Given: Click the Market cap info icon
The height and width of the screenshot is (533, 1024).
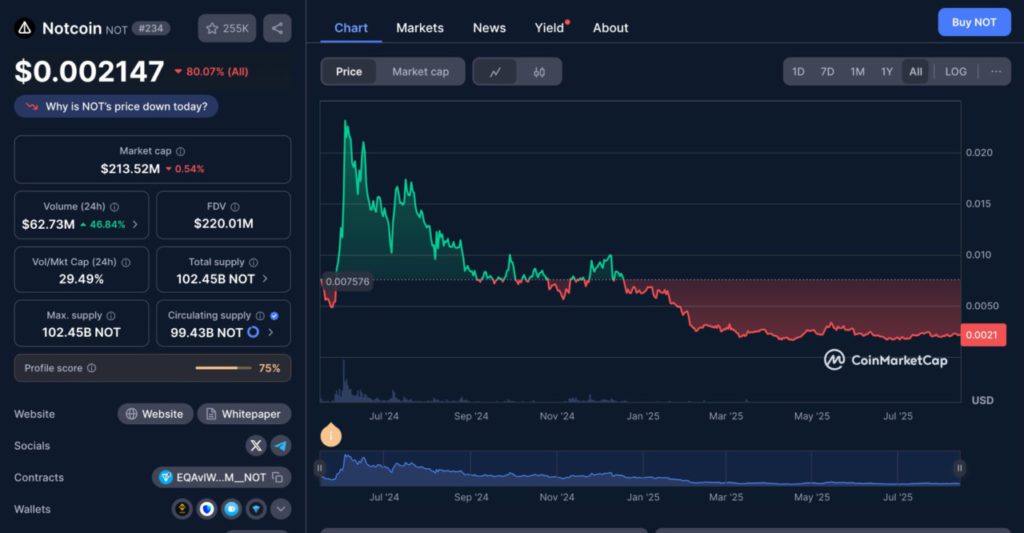Looking at the screenshot, I should point(180,151).
